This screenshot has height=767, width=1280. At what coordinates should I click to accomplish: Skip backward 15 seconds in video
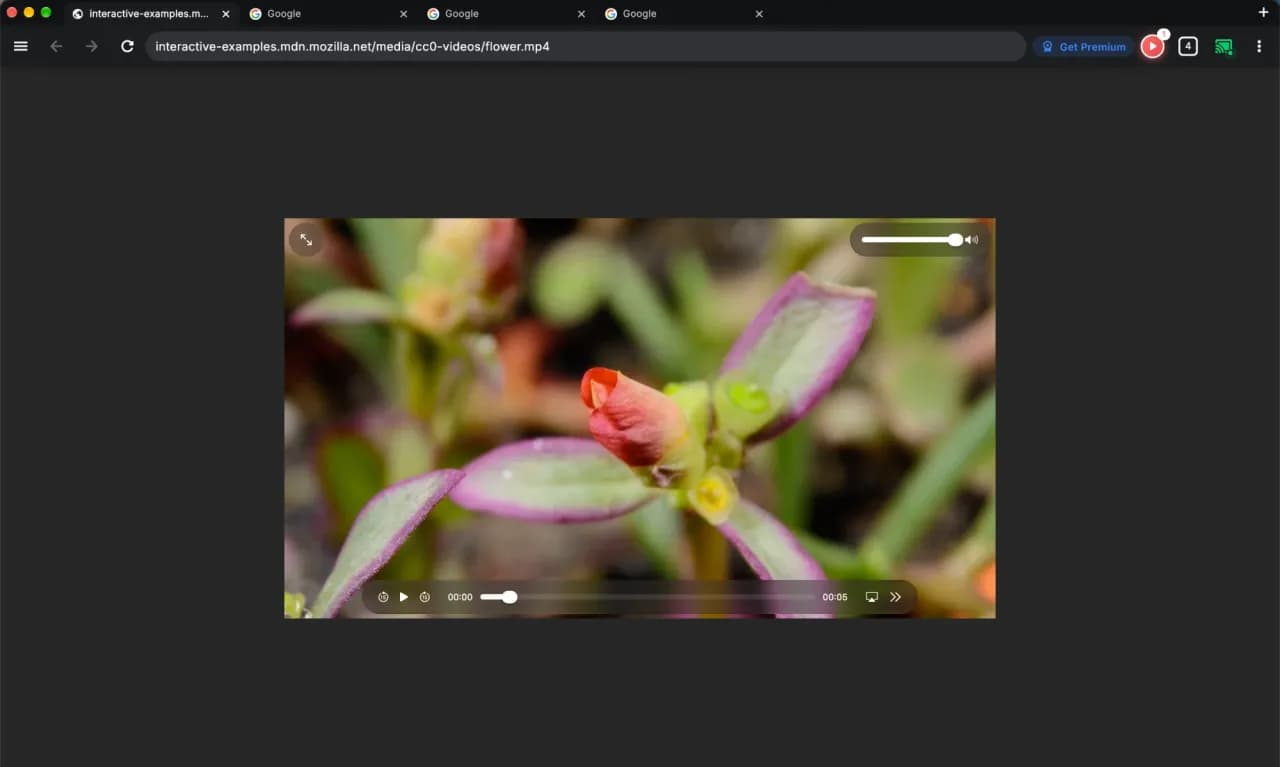[383, 597]
